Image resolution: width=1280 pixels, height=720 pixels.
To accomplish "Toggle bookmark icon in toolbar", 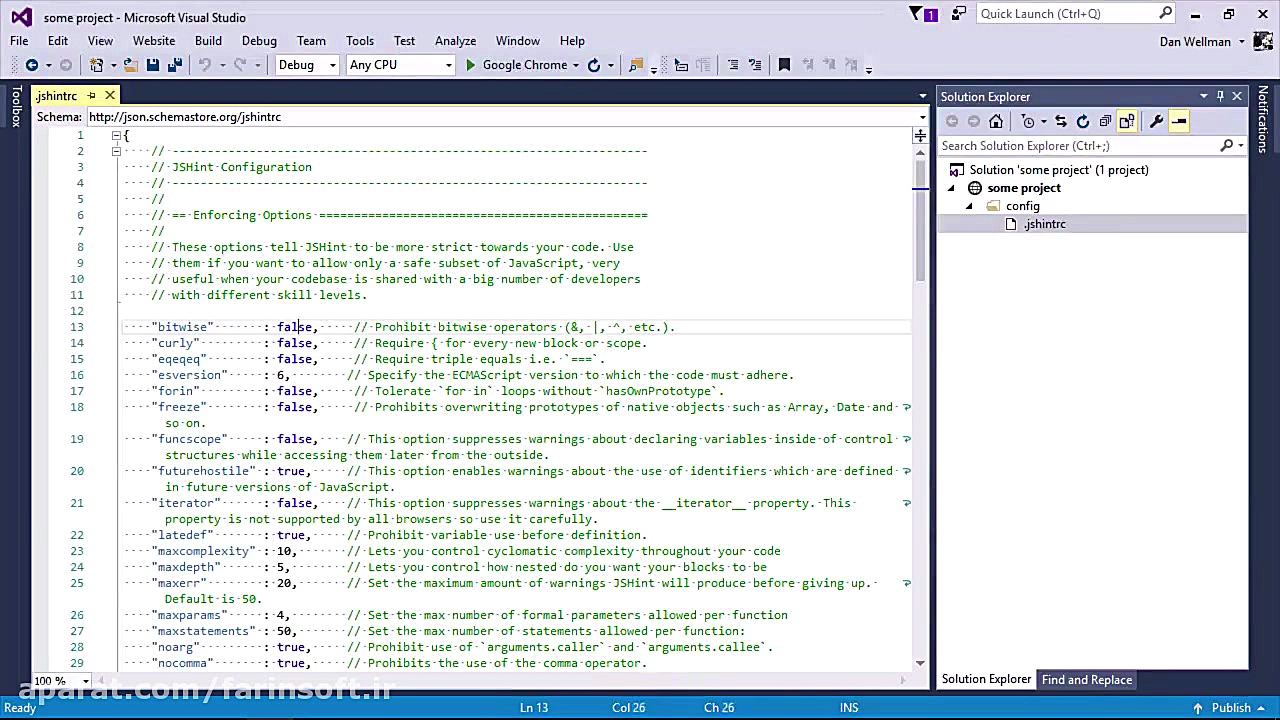I will click(x=784, y=65).
